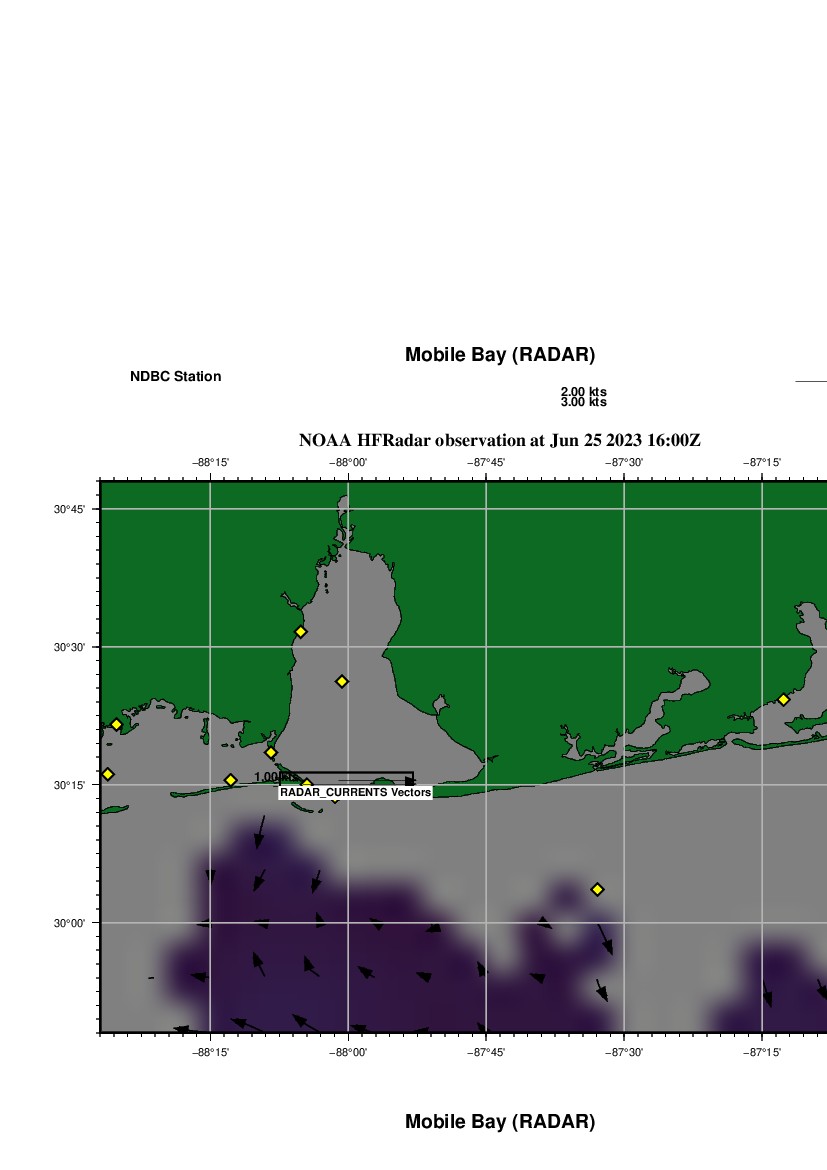Click the station diamond on the green land at far west
The width and height of the screenshot is (827, 1170).
click(x=116, y=724)
